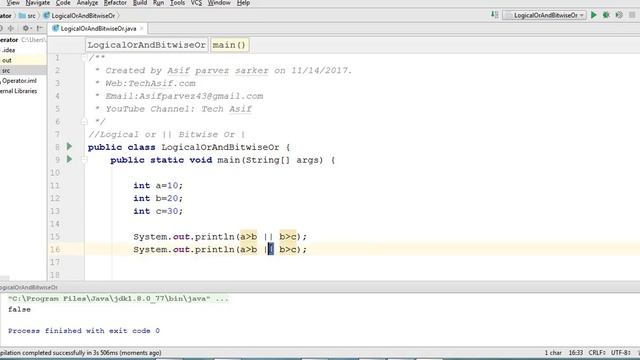640x360 pixels.
Task: Fold the main method at line 9
Action: (84, 160)
